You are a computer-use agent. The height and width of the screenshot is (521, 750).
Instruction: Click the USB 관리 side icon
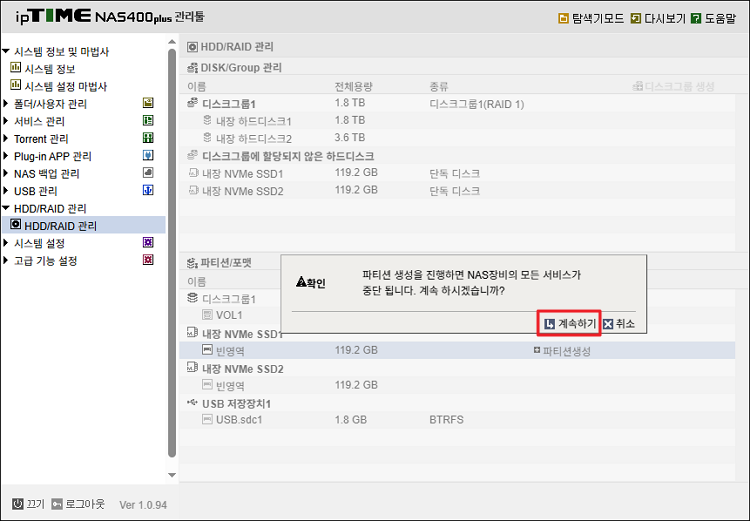coord(148,190)
